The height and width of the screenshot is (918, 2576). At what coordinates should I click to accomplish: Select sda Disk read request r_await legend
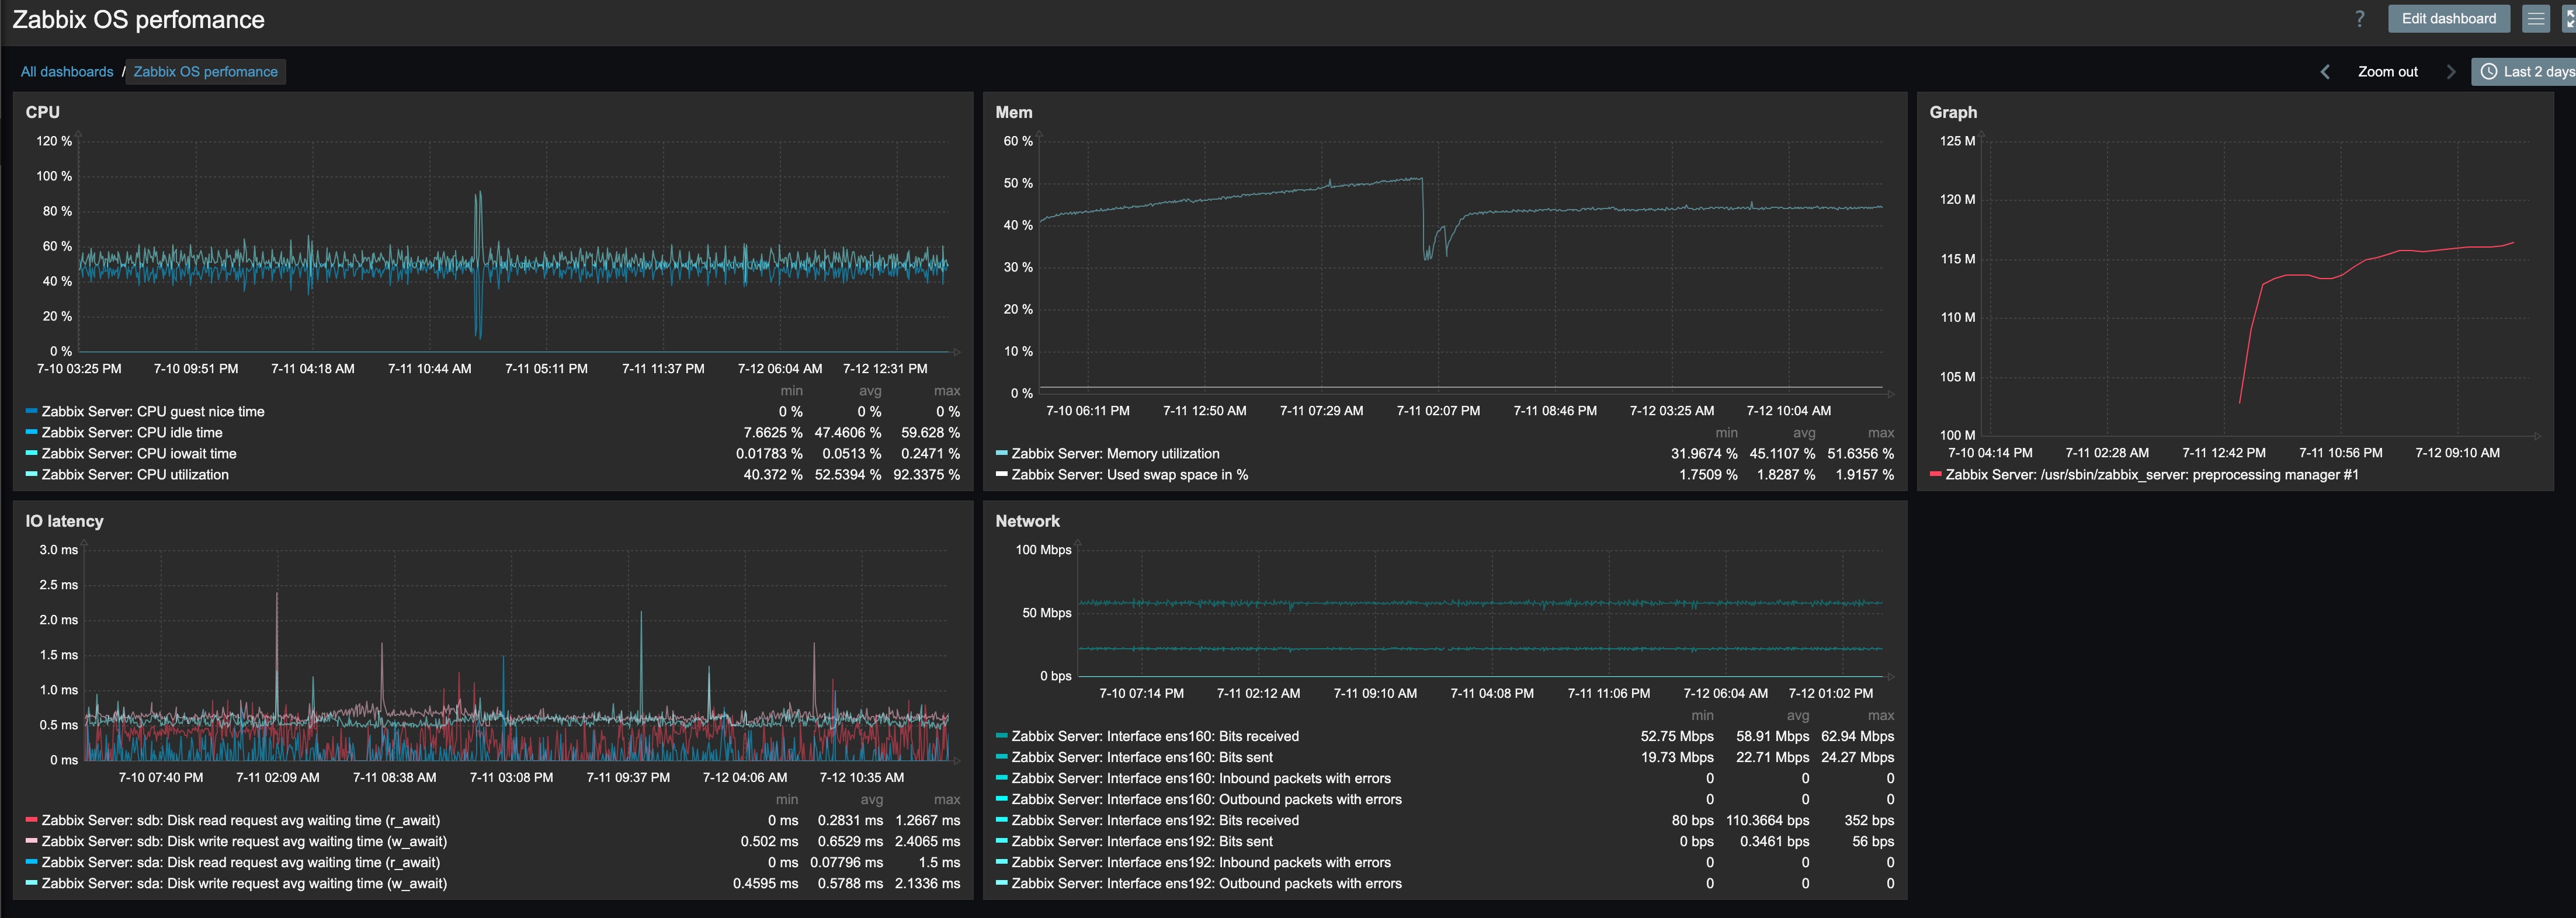tap(240, 862)
